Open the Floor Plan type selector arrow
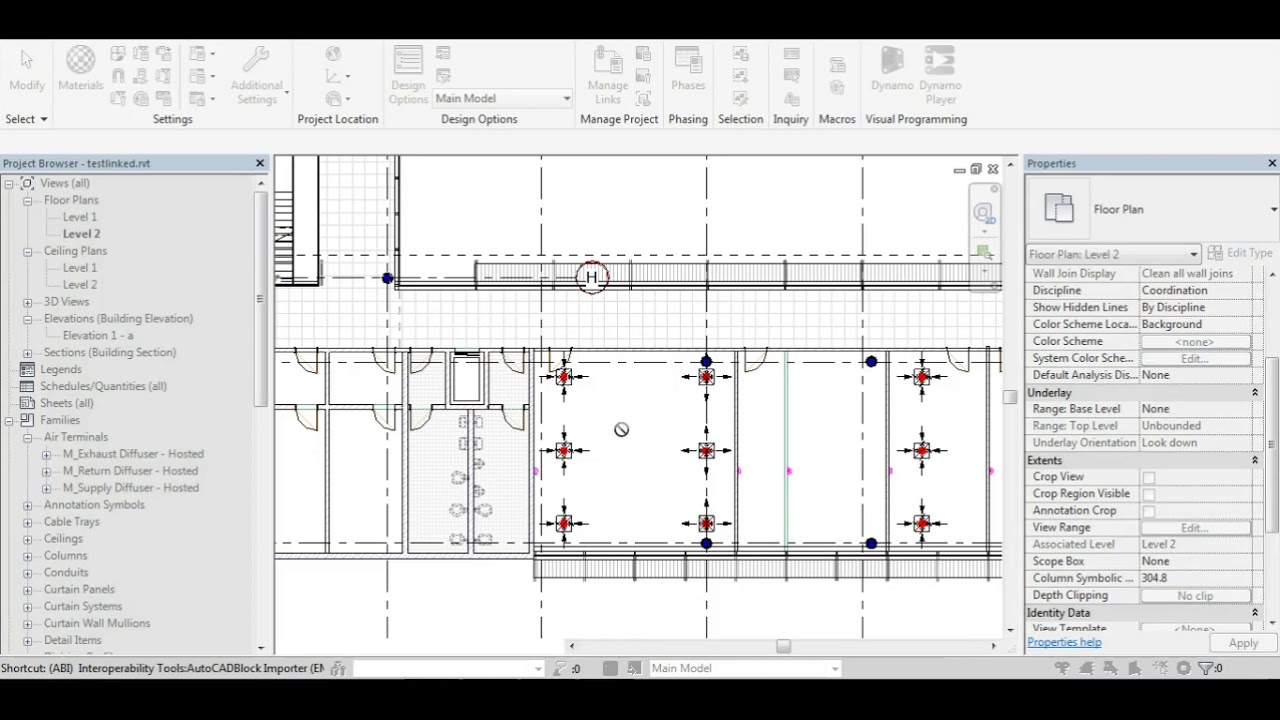1280x720 pixels. 1273,209
